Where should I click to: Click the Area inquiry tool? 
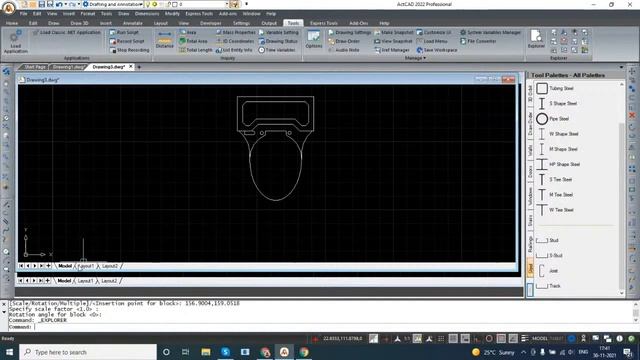pyautogui.click(x=188, y=32)
